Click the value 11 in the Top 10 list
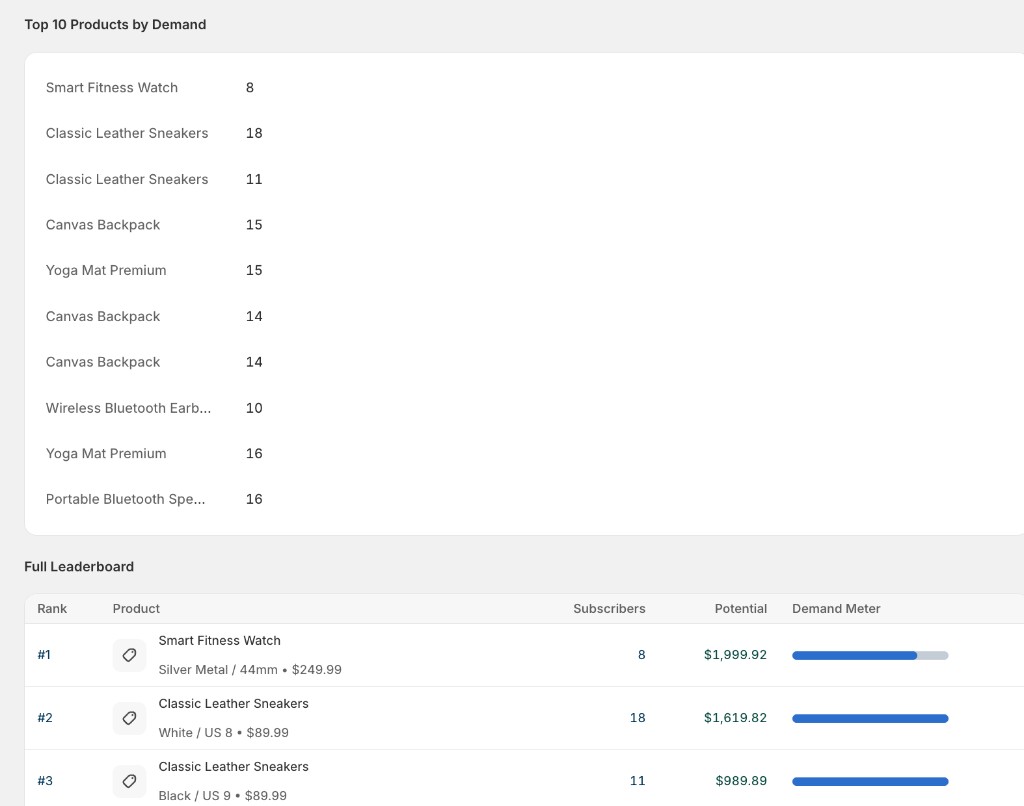Viewport: 1024px width, 806px height. pos(254,179)
